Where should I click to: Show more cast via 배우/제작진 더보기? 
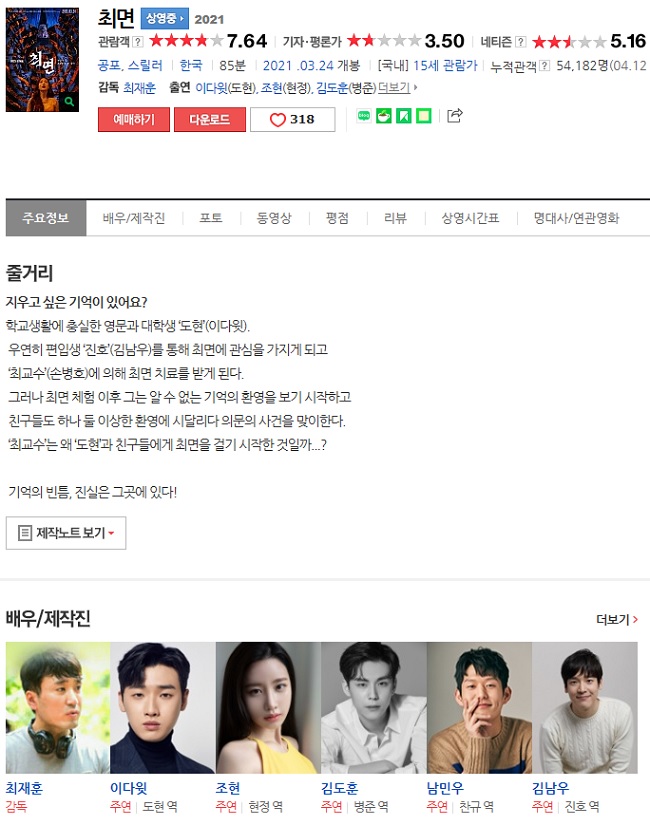(x=617, y=620)
